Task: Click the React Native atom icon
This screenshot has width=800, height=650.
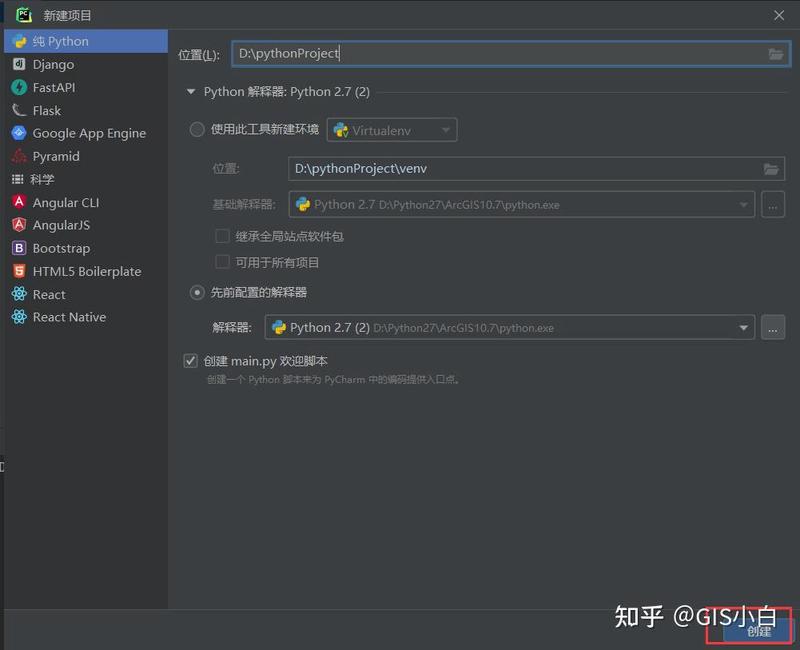Action: pos(19,317)
